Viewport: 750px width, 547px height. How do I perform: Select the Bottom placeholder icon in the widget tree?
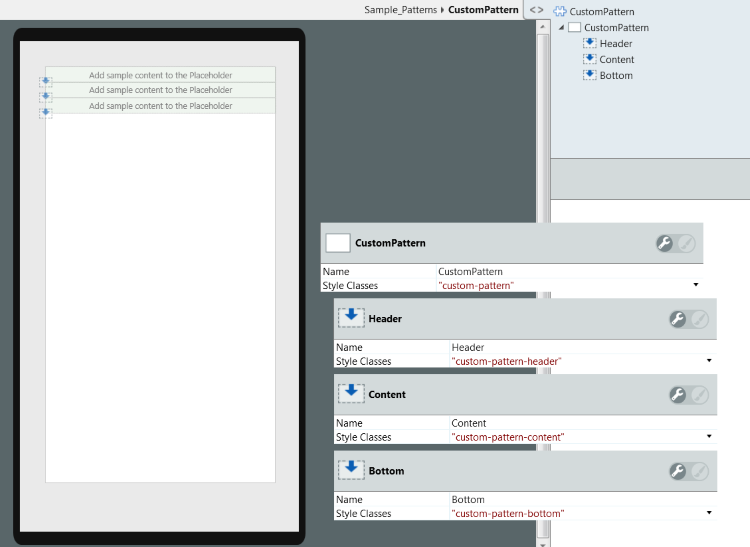coord(590,75)
